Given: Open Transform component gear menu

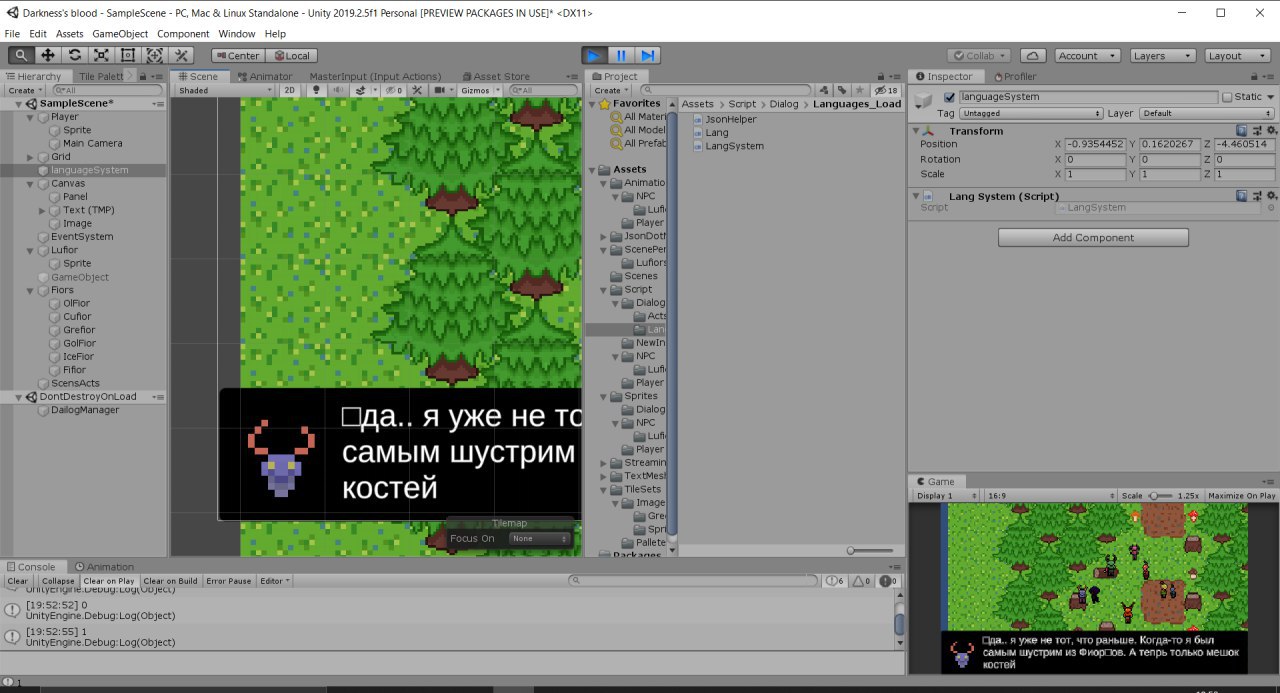Looking at the screenshot, I should pyautogui.click(x=1271, y=130).
